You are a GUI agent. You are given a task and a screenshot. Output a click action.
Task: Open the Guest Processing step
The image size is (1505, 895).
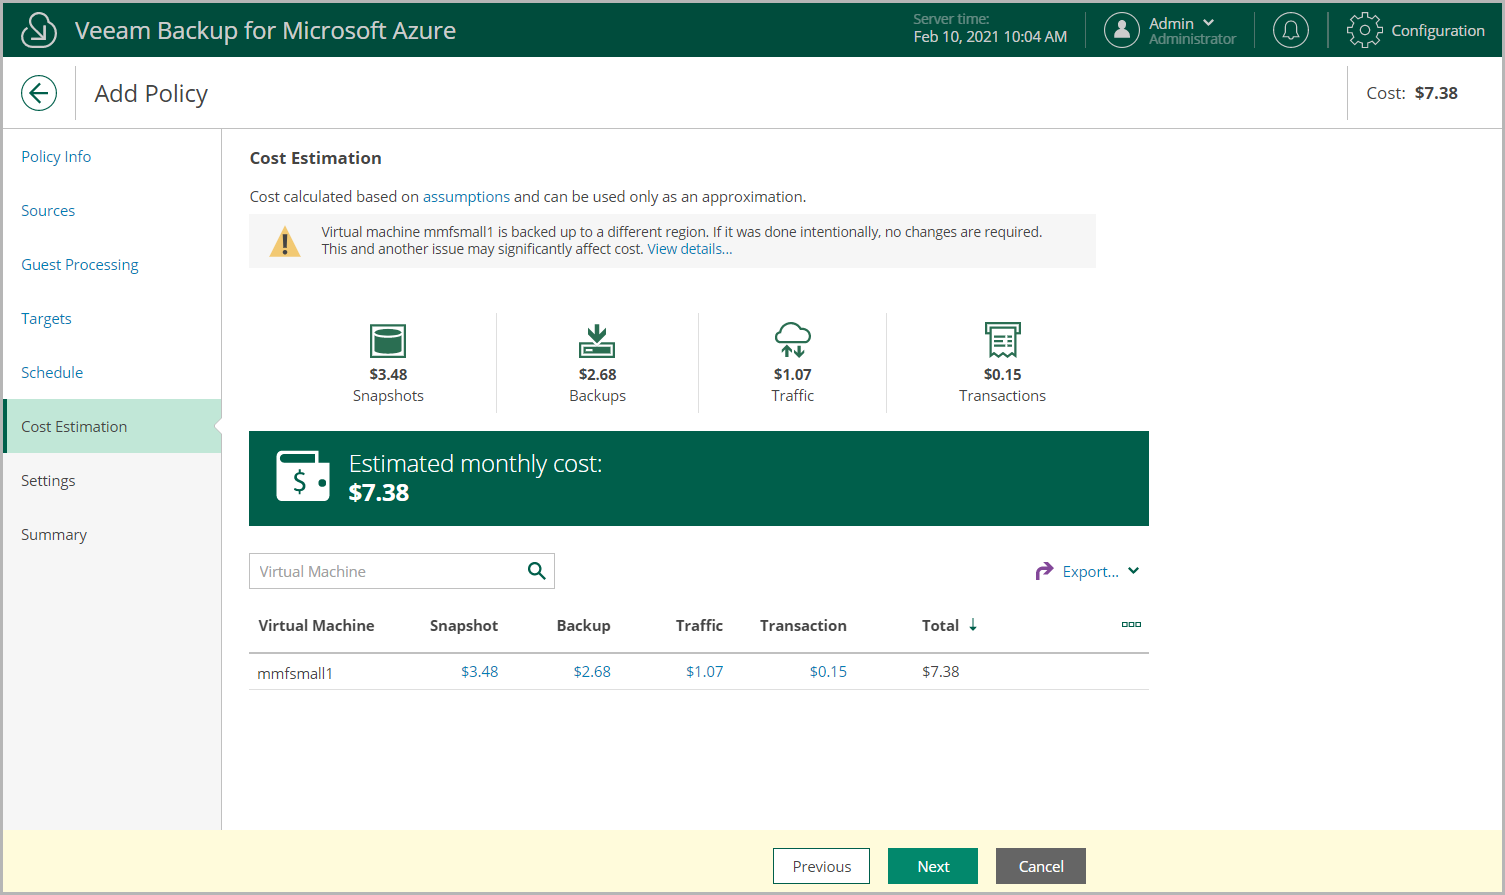coord(80,265)
